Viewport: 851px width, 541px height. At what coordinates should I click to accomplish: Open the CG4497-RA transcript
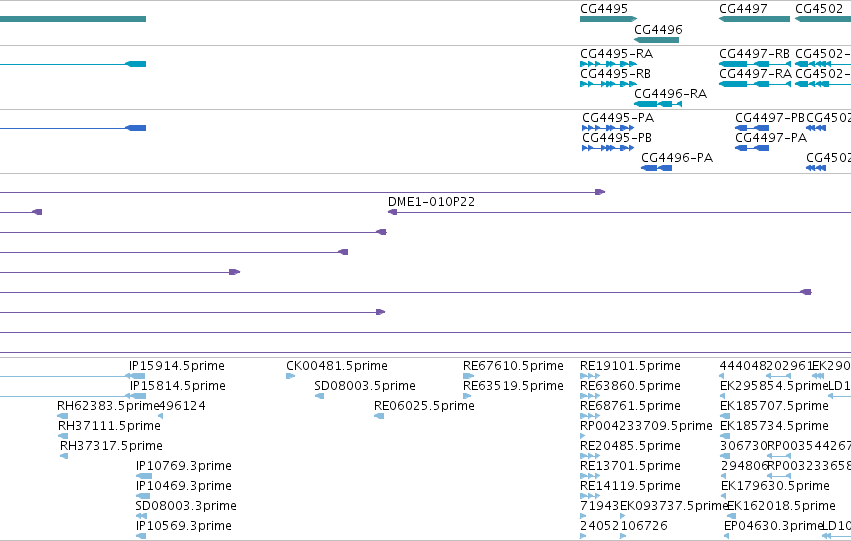(754, 84)
